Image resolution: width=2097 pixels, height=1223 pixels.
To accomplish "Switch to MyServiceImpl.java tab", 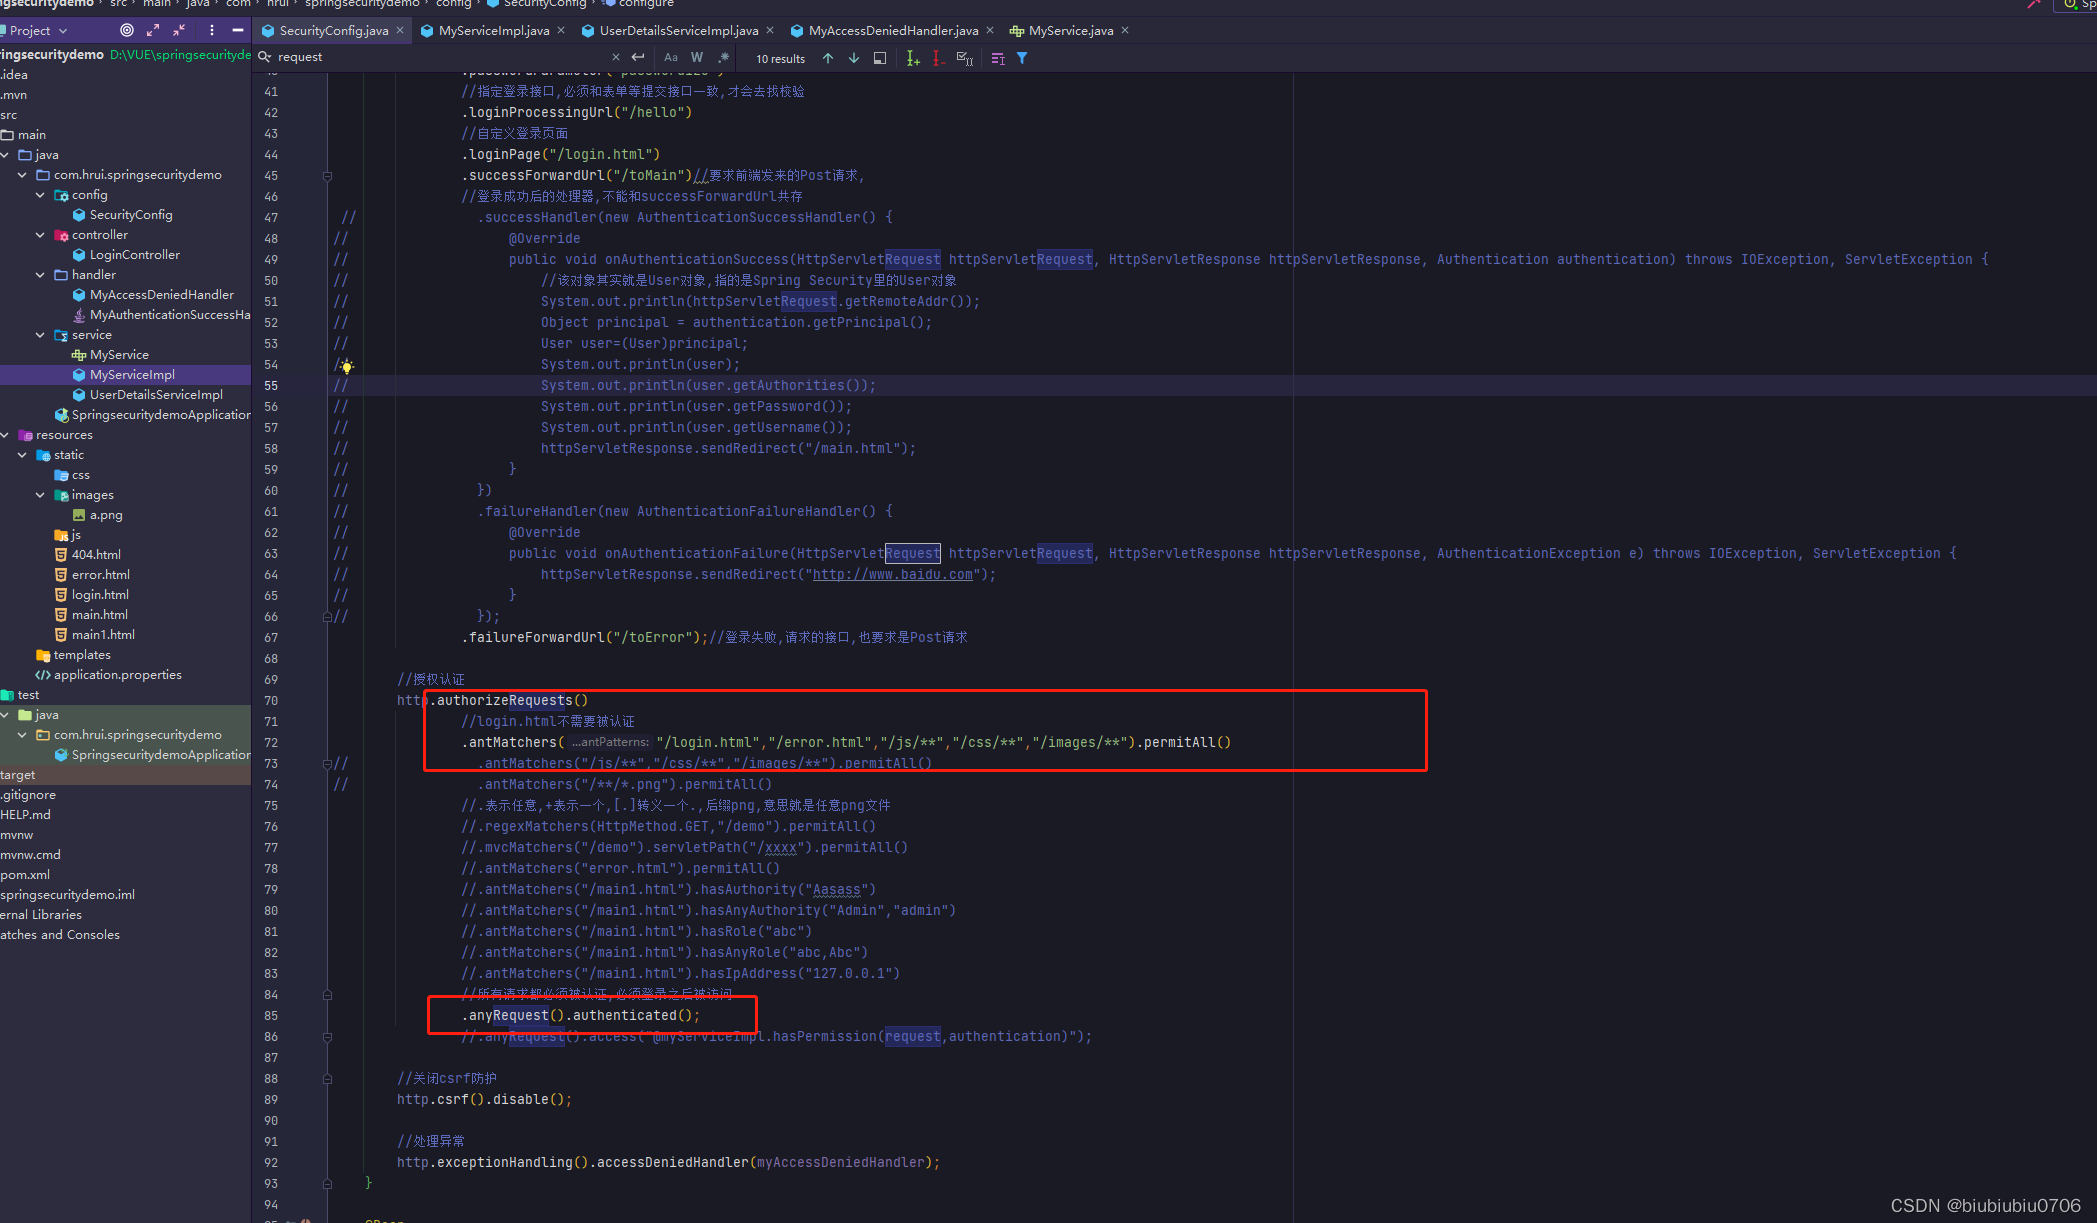I will tap(493, 31).
